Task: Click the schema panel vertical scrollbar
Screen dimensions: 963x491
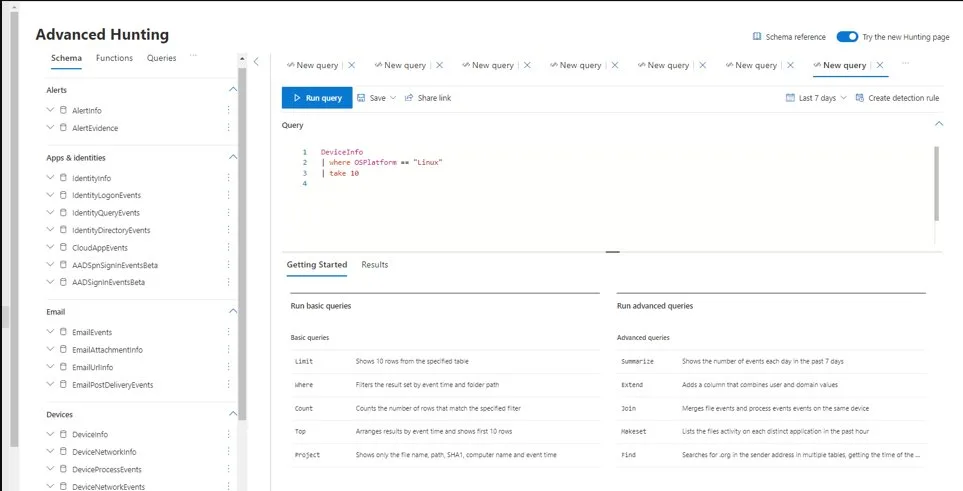Action: pos(242,244)
